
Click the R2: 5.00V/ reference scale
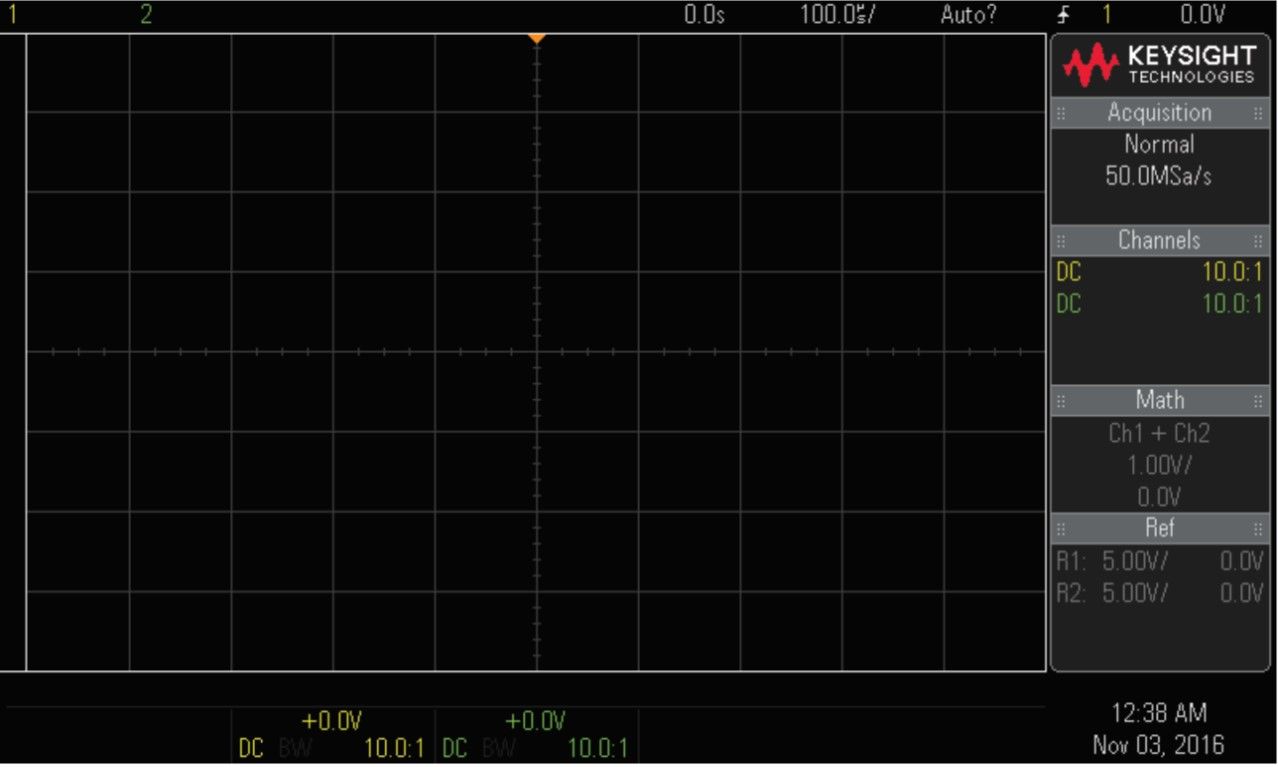(1111, 593)
